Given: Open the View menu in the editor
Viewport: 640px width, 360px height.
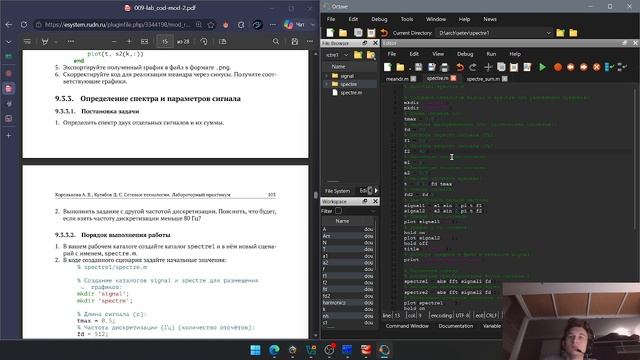Looking at the screenshot, I should point(438,54).
